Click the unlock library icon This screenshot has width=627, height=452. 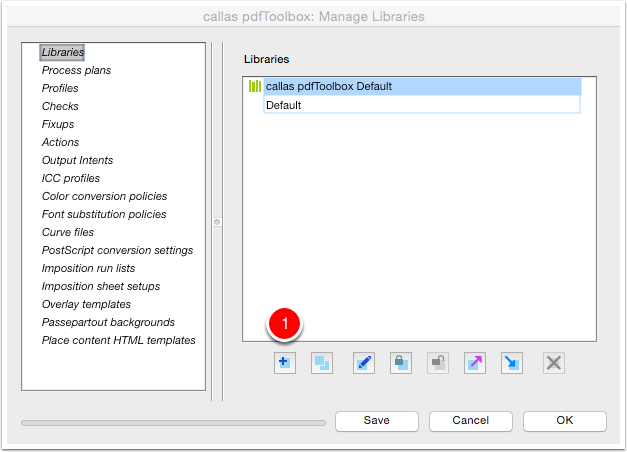pos(438,363)
